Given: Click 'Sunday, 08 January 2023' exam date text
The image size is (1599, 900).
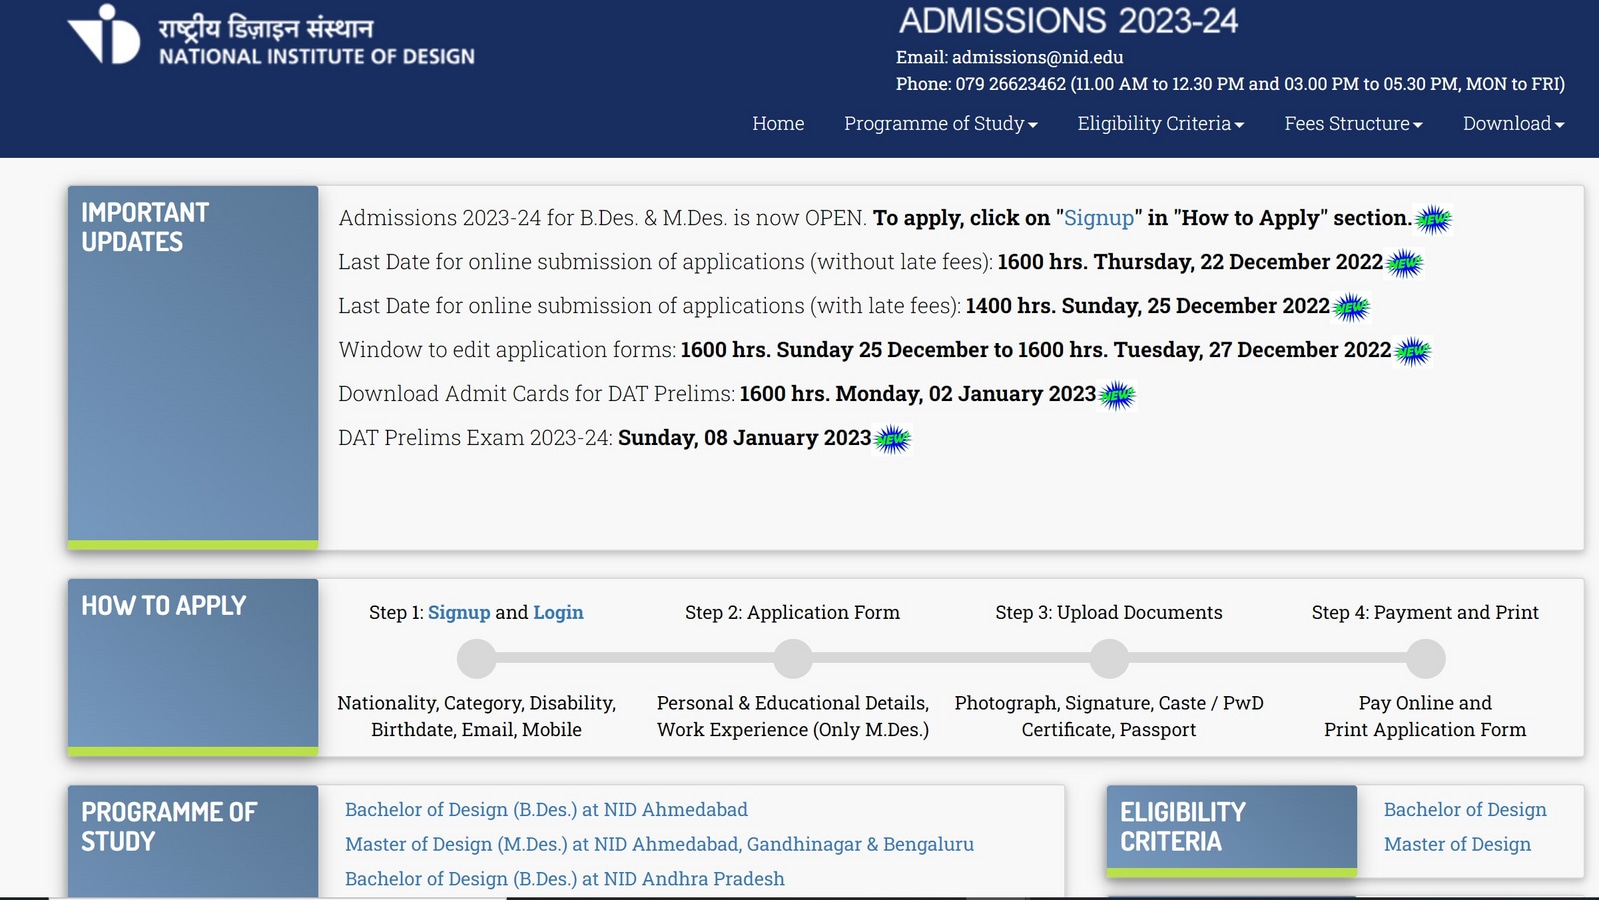Looking at the screenshot, I should [x=745, y=438].
